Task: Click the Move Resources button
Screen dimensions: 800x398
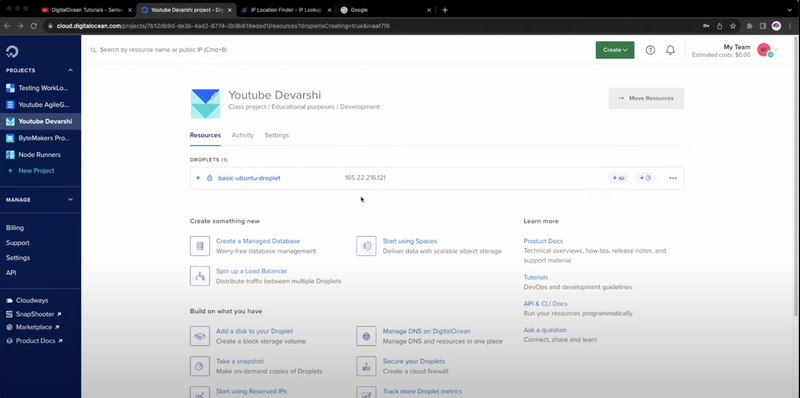Action: tap(646, 98)
